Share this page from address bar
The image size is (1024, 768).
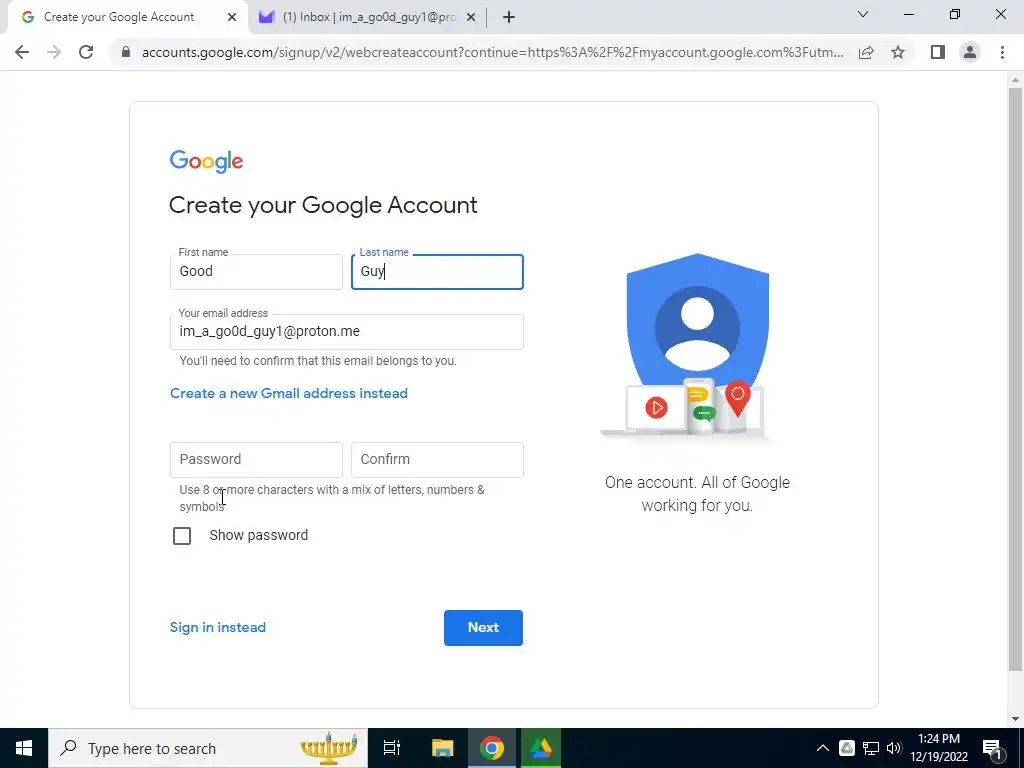(x=866, y=52)
